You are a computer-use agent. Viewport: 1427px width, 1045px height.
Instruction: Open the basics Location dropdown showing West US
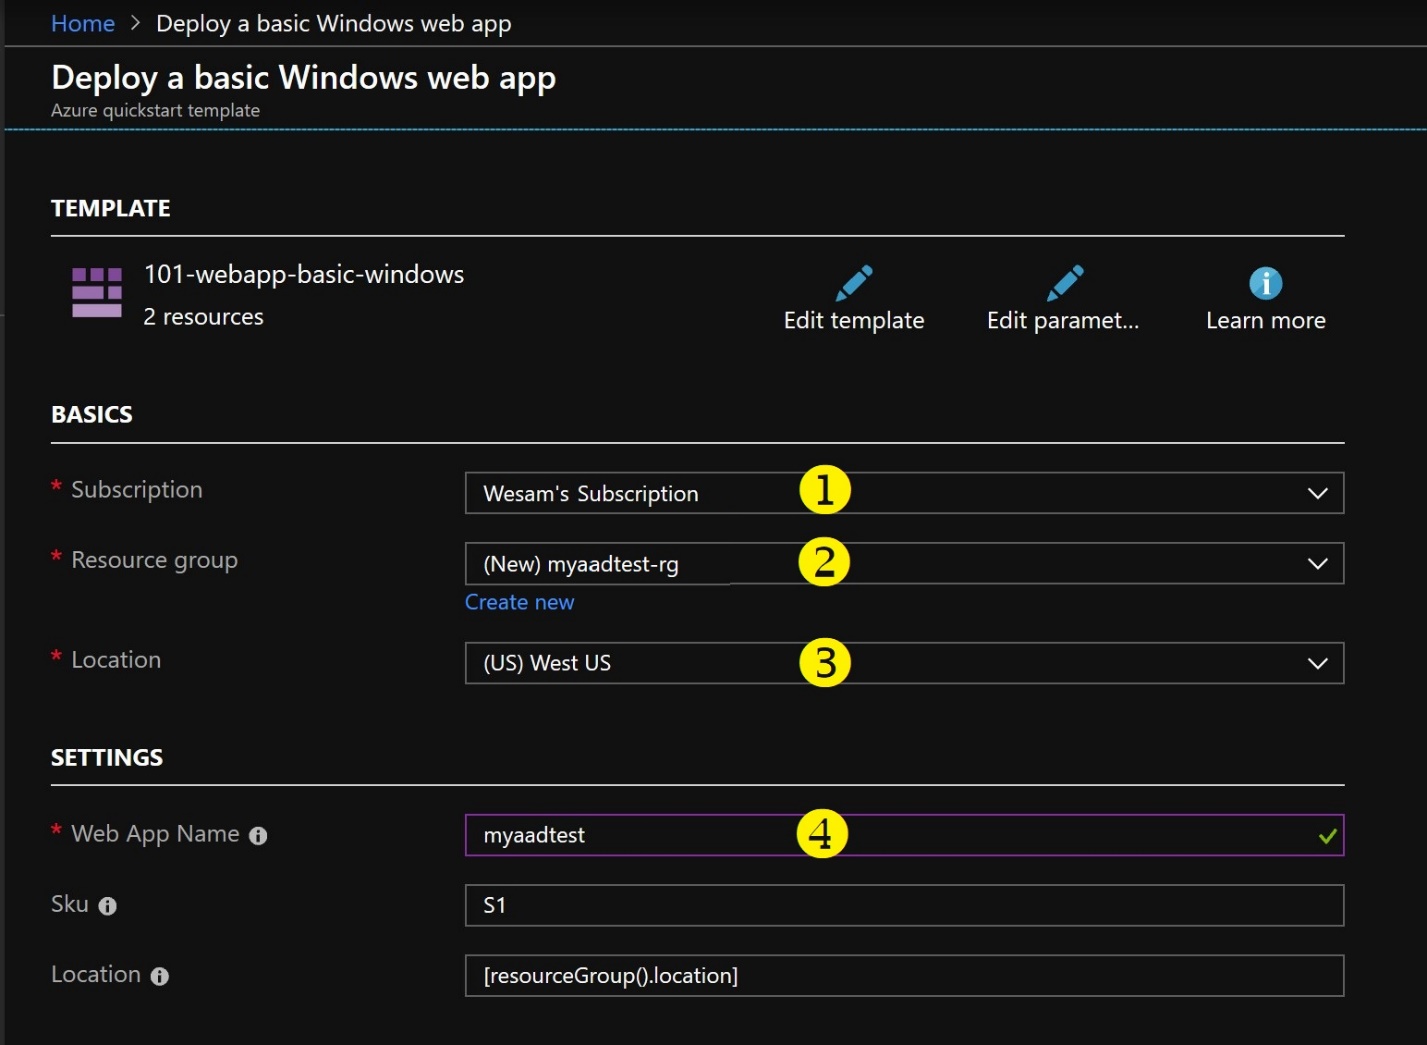coord(904,663)
